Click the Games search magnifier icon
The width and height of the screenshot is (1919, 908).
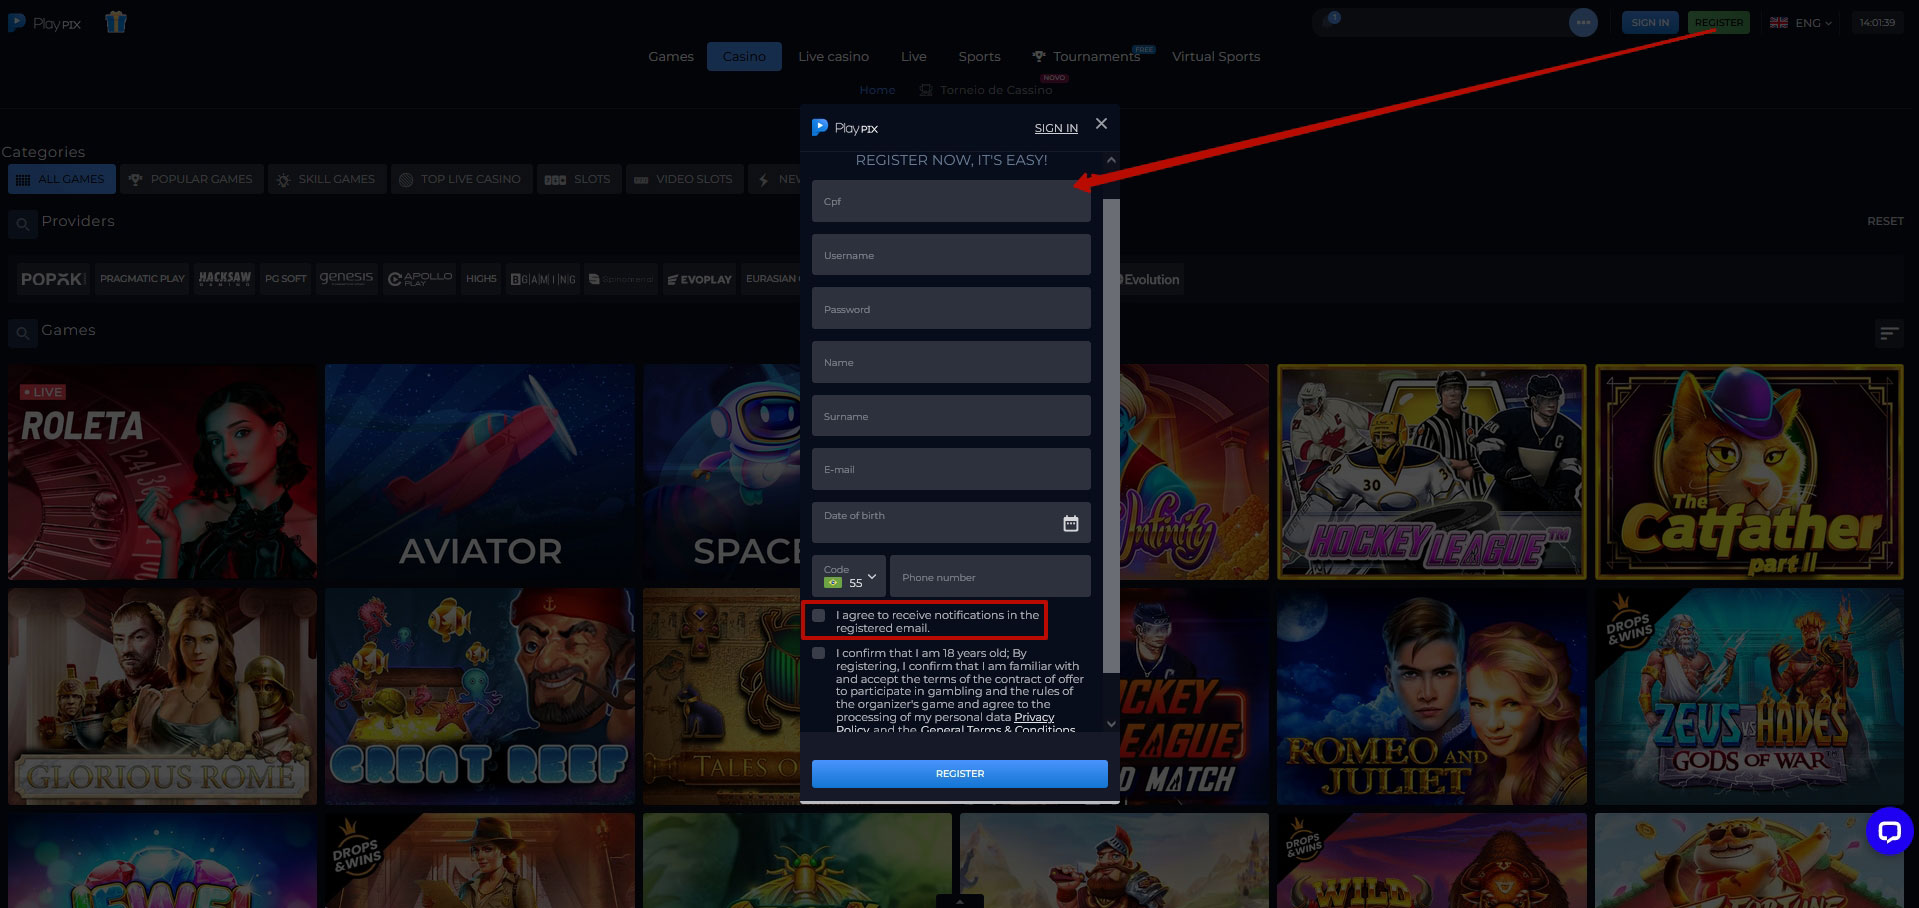tap(22, 333)
